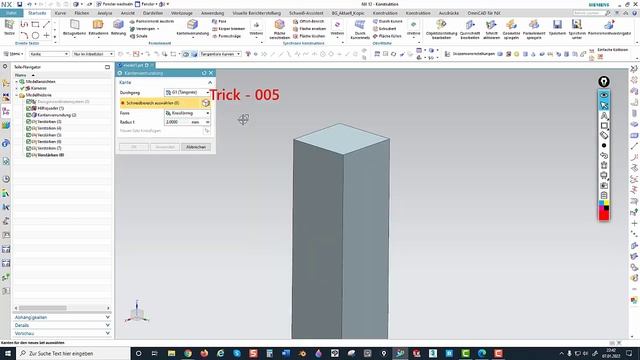Click the eye icon in annotation toolbar
The height and width of the screenshot is (360, 640).
click(x=604, y=95)
